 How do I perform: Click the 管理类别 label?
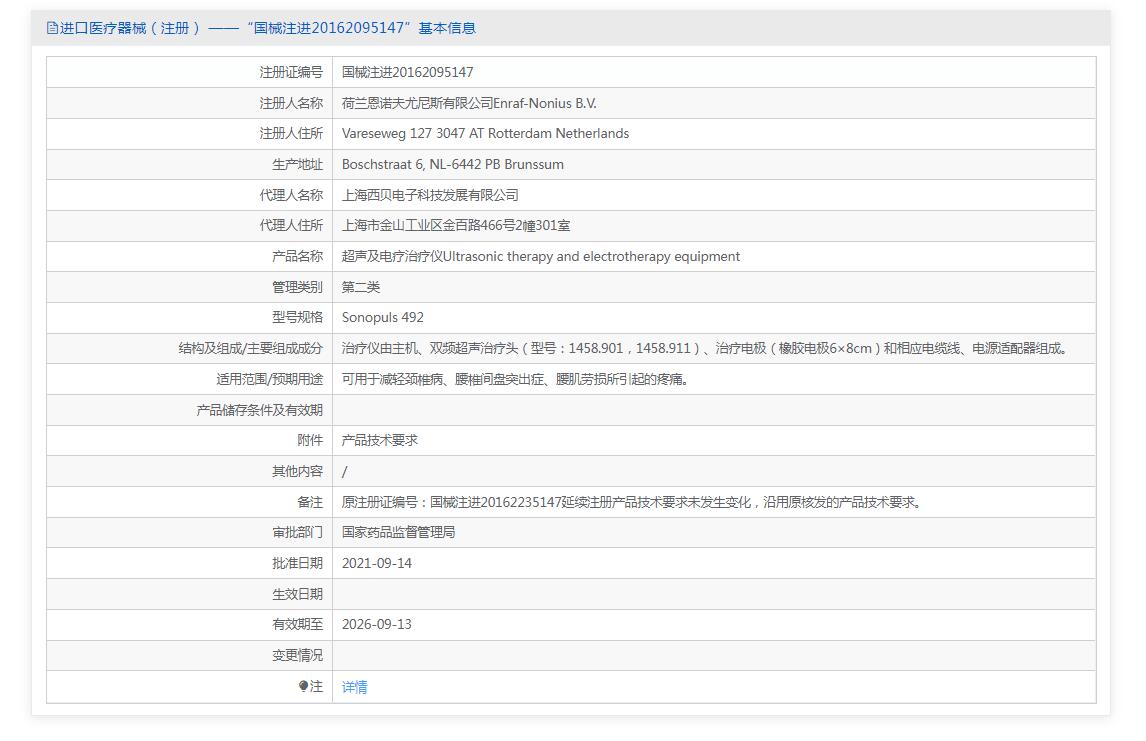coord(297,287)
